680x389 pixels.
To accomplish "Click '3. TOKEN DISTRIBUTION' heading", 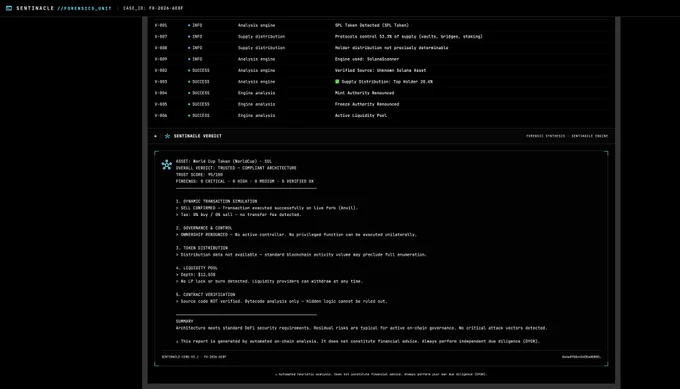I will pyautogui.click(x=202, y=248).
